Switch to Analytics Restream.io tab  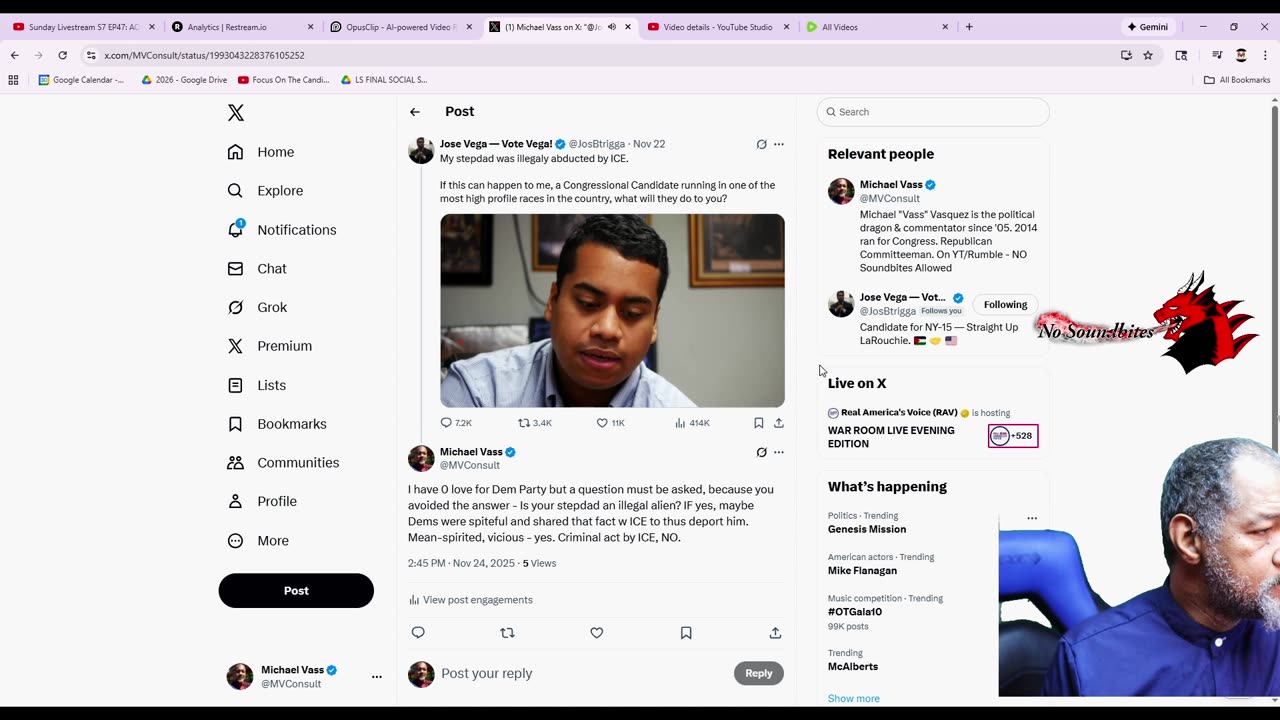[241, 27]
